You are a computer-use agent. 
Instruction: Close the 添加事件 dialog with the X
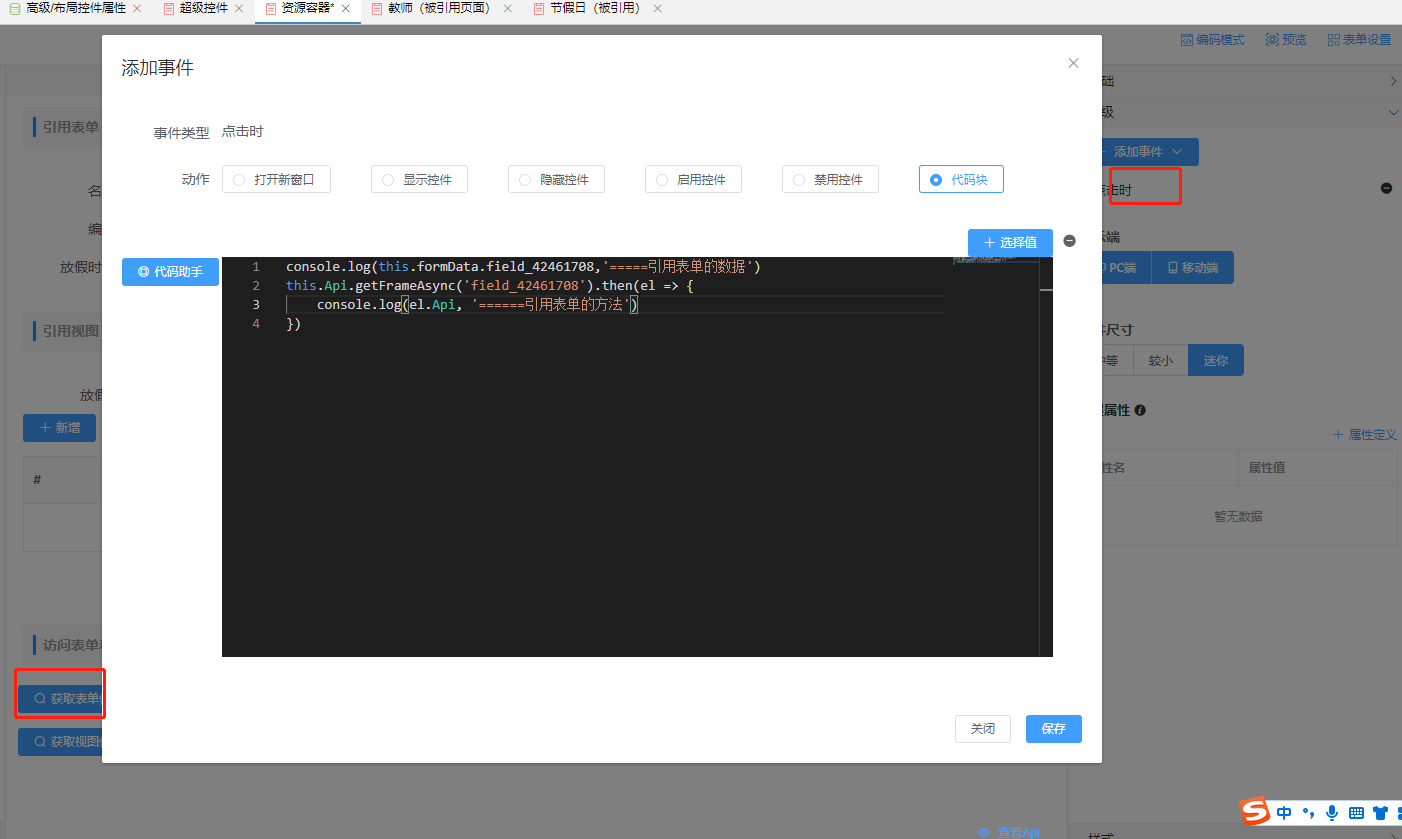click(x=1073, y=63)
